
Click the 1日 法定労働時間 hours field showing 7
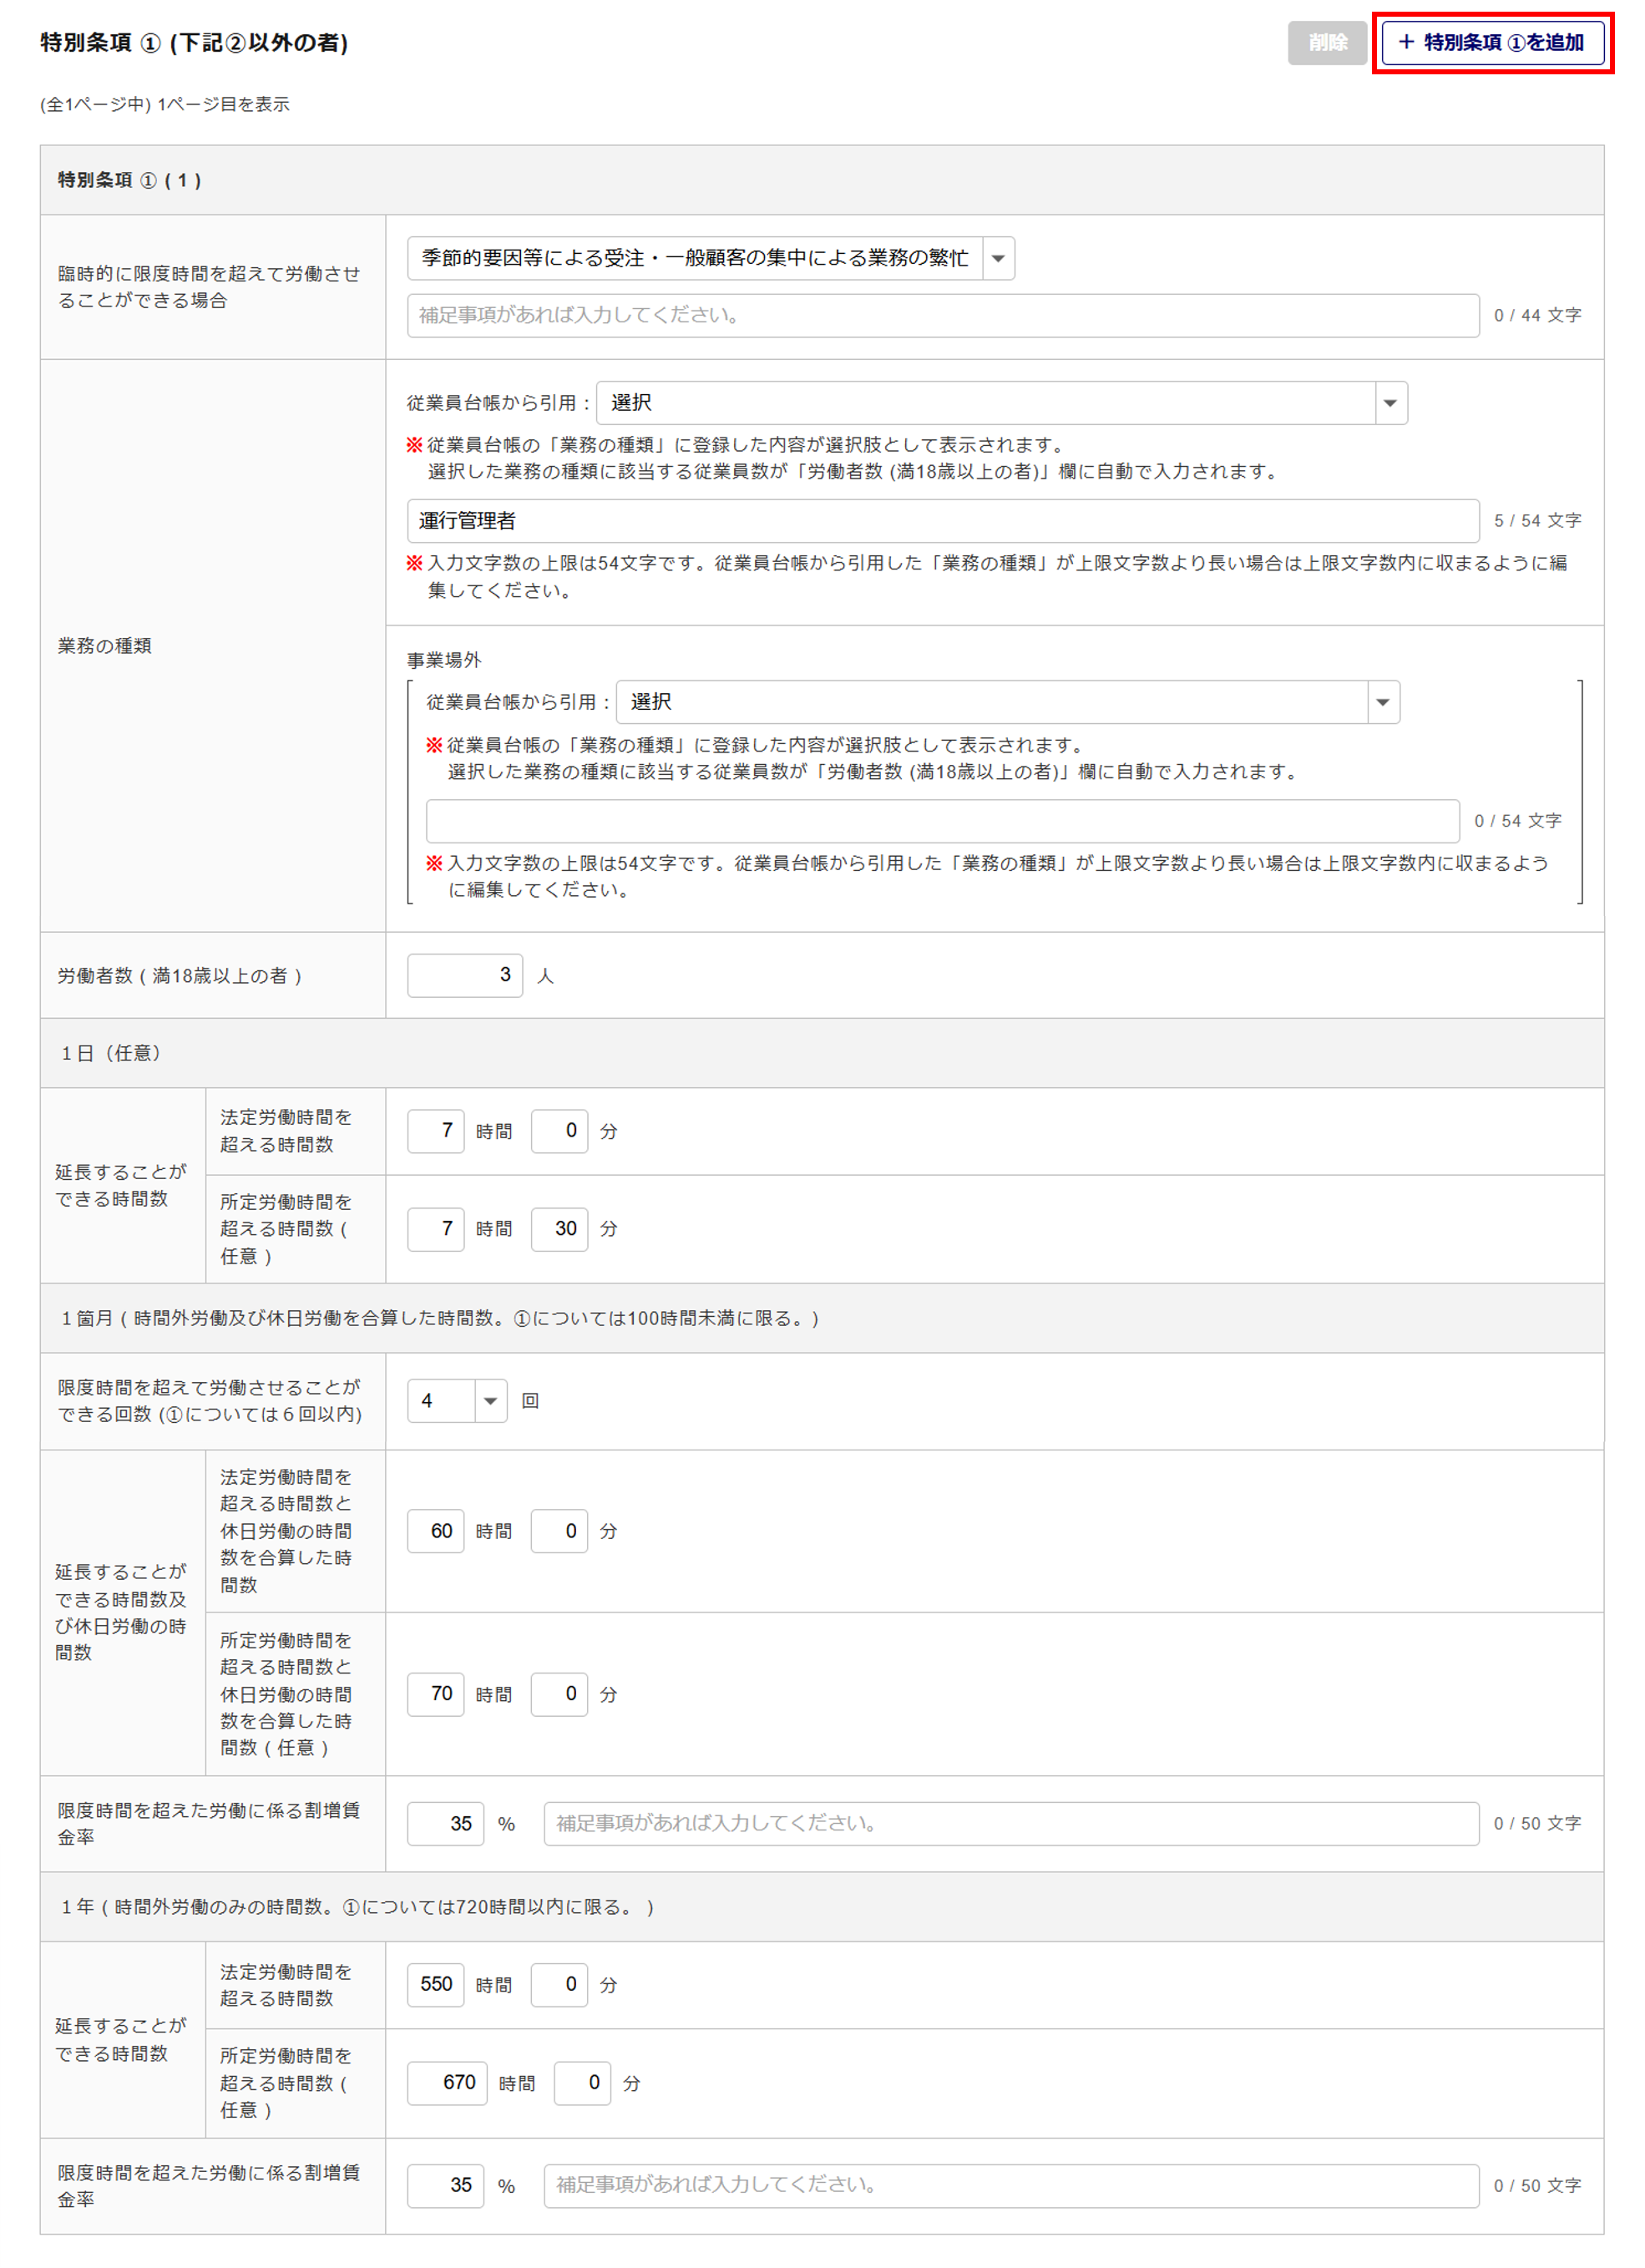[436, 1131]
